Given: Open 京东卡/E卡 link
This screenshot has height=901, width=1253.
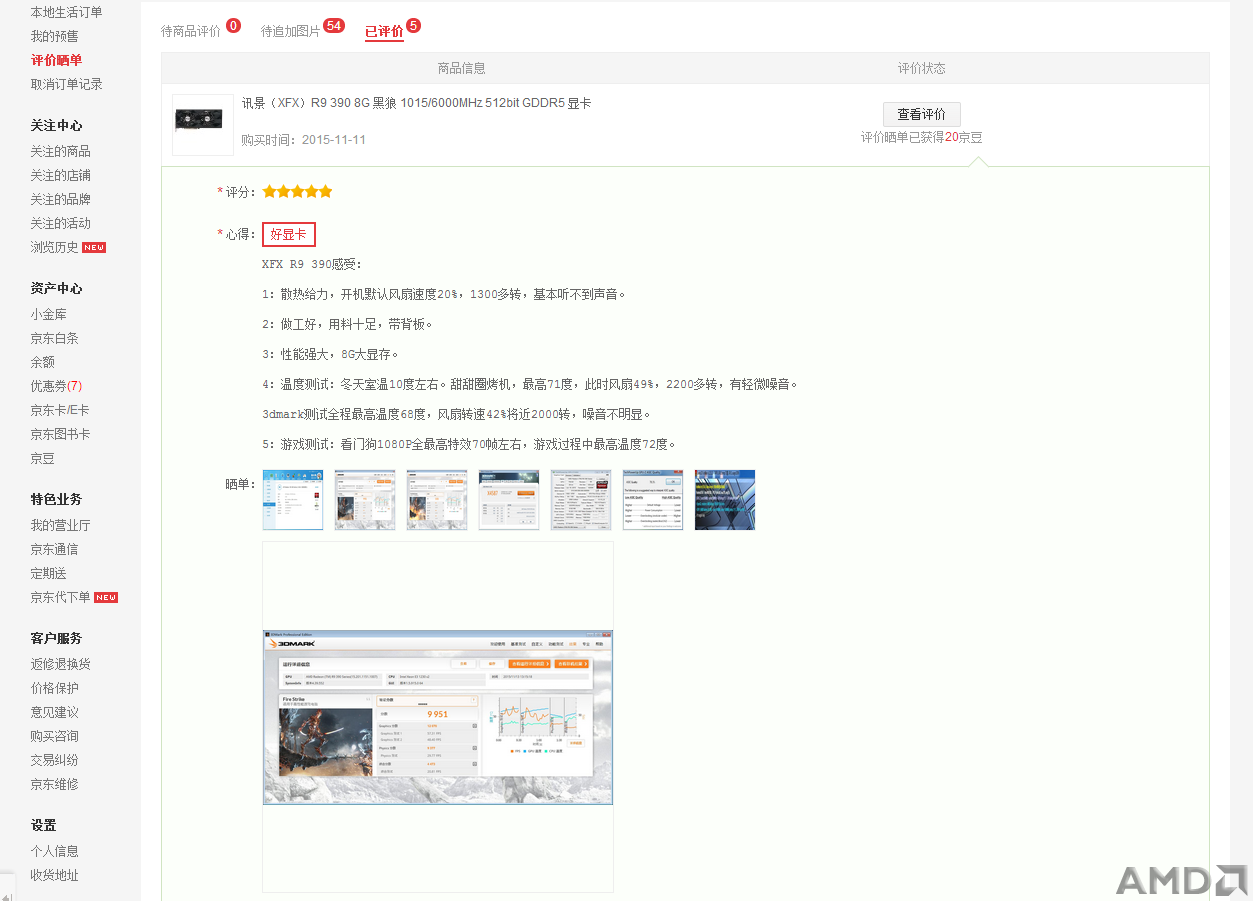Looking at the screenshot, I should click(x=59, y=410).
